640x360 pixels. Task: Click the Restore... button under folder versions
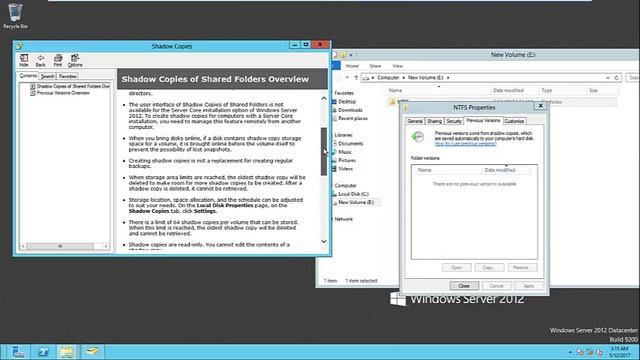522,268
